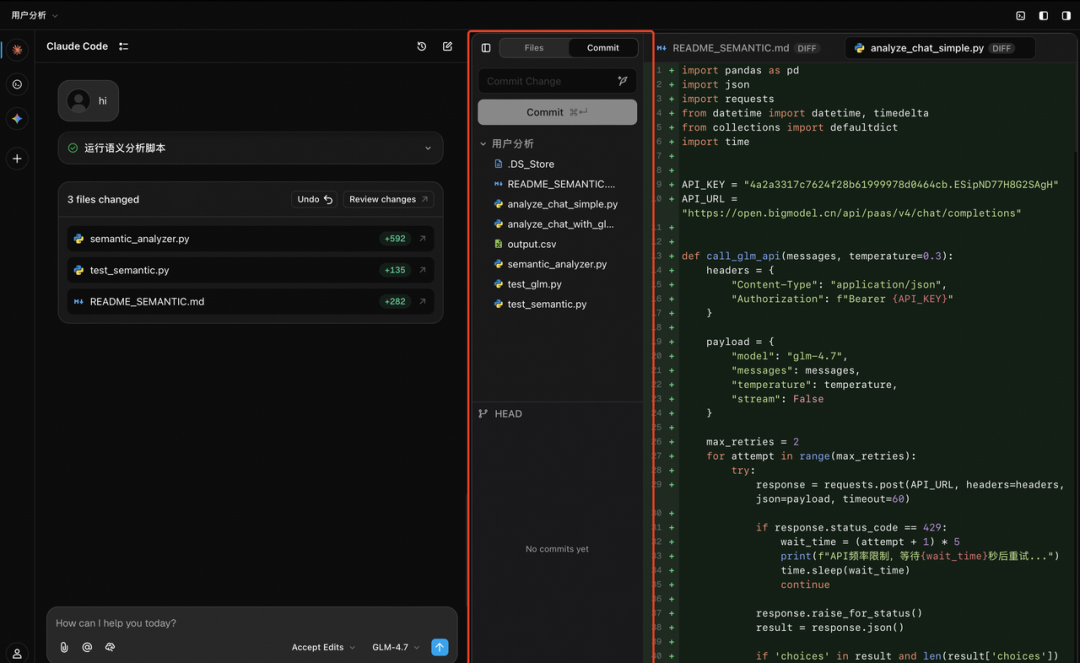
Task: Mention context with the @ icon
Action: point(87,647)
